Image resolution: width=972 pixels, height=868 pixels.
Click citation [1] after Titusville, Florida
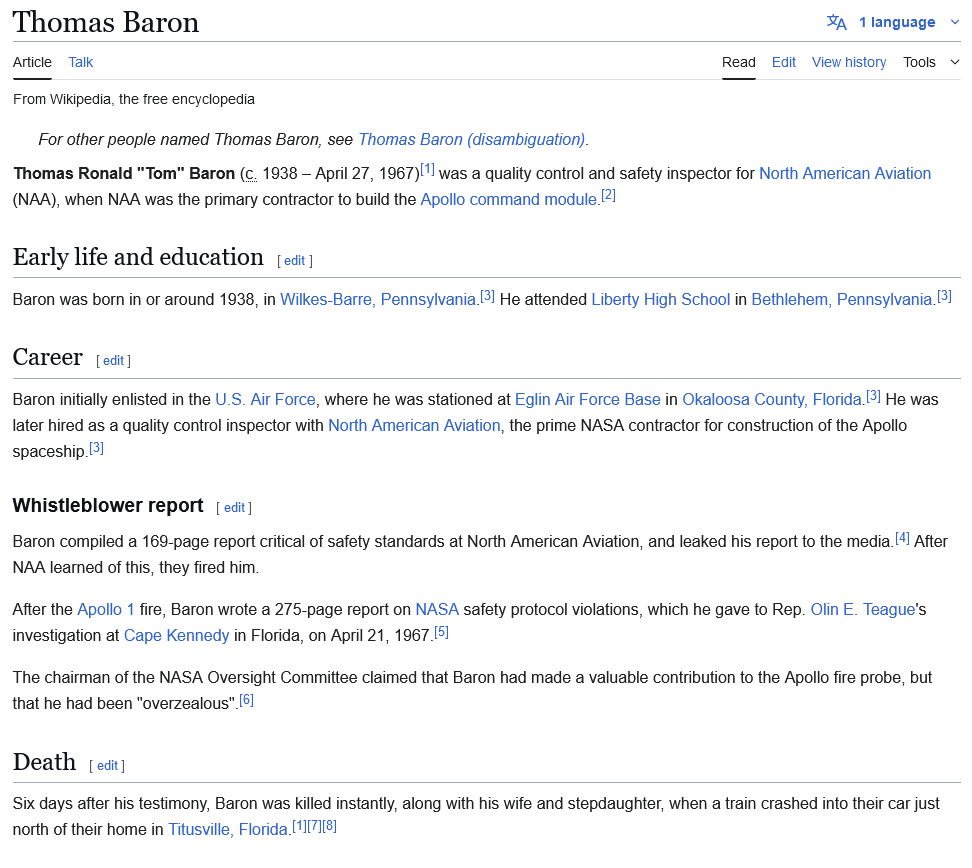pos(299,826)
